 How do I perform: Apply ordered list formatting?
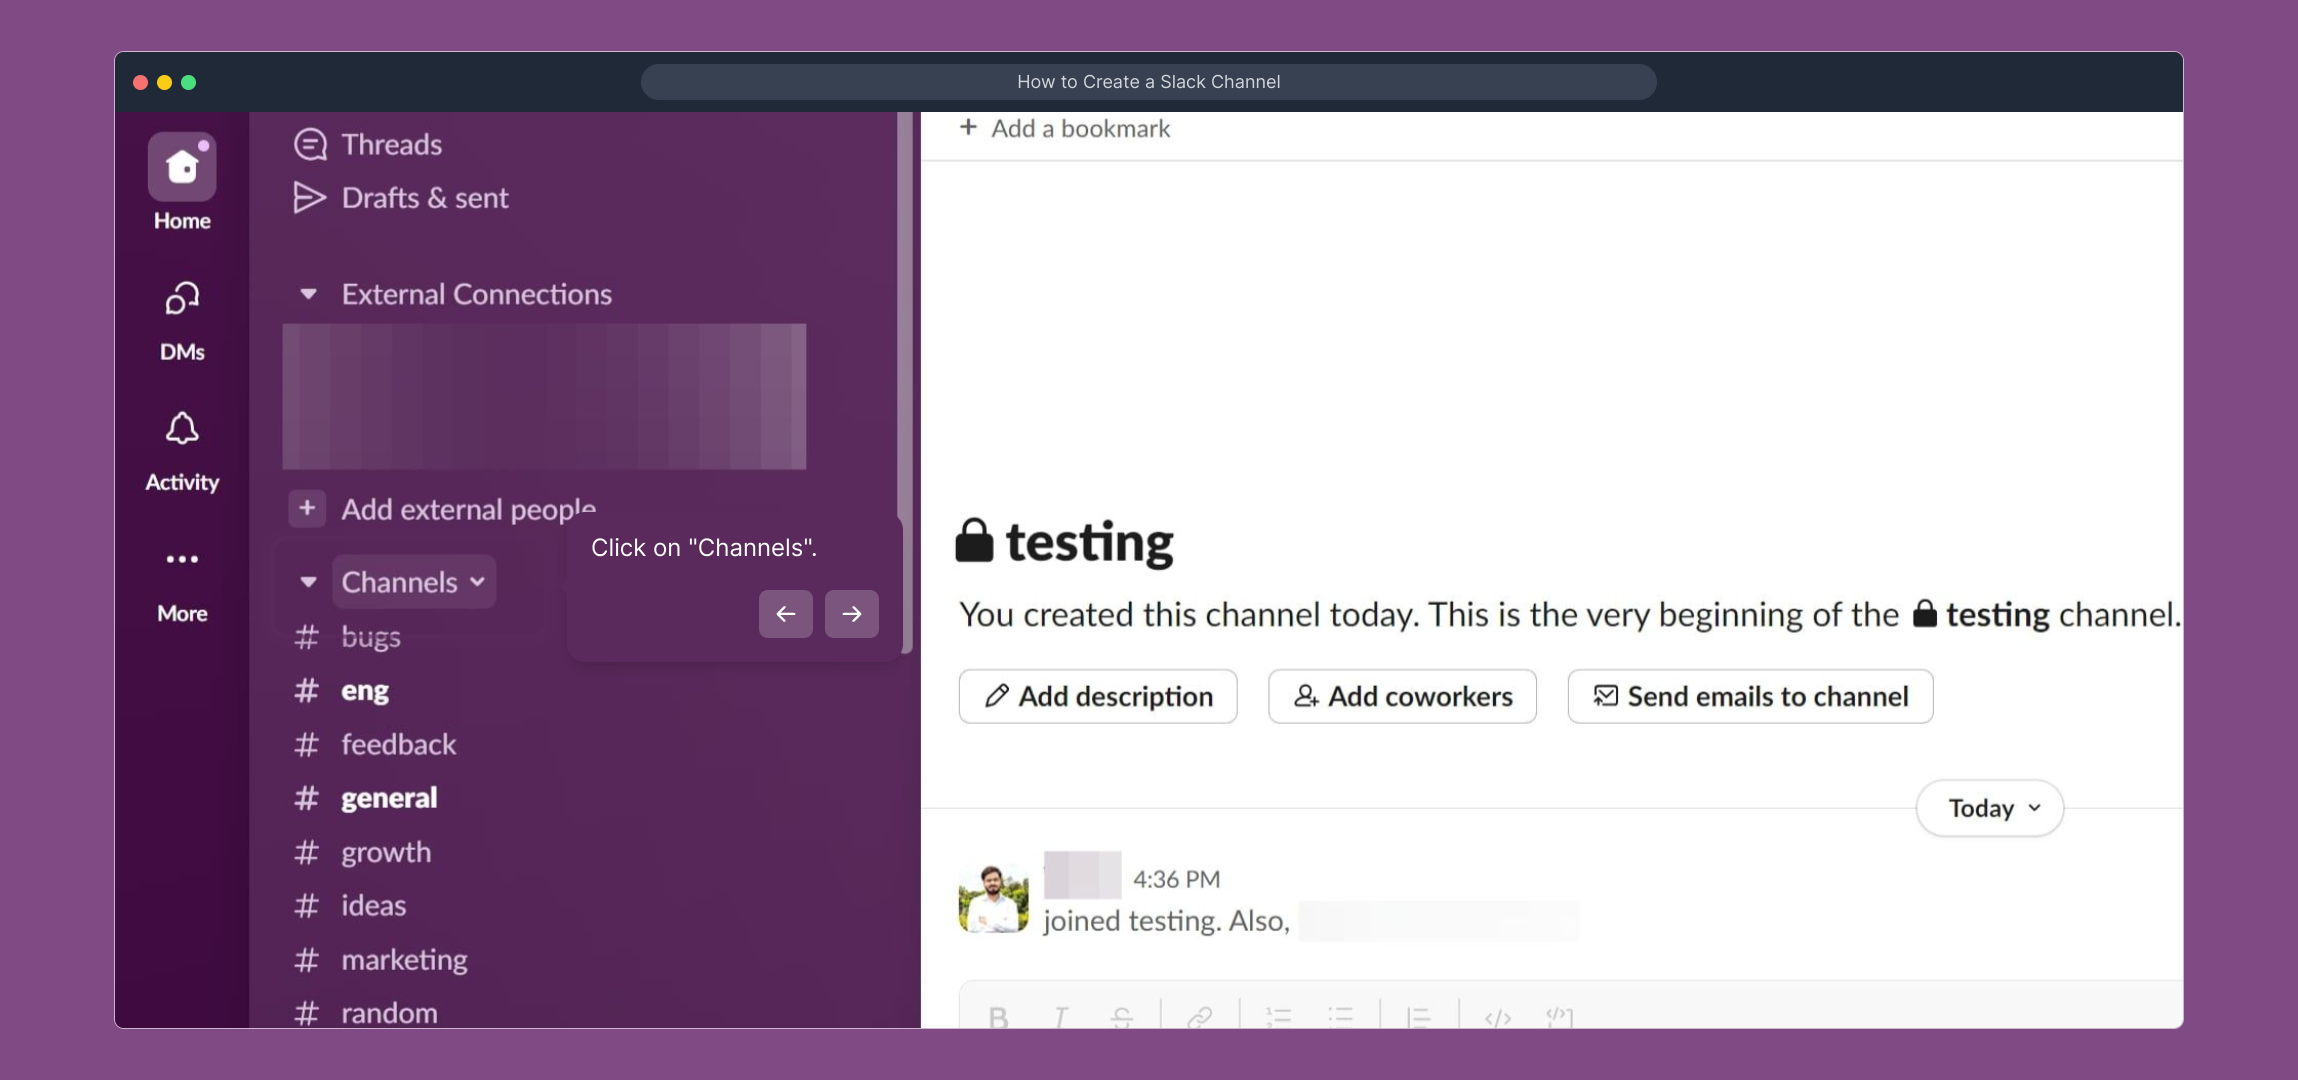pos(1278,1015)
